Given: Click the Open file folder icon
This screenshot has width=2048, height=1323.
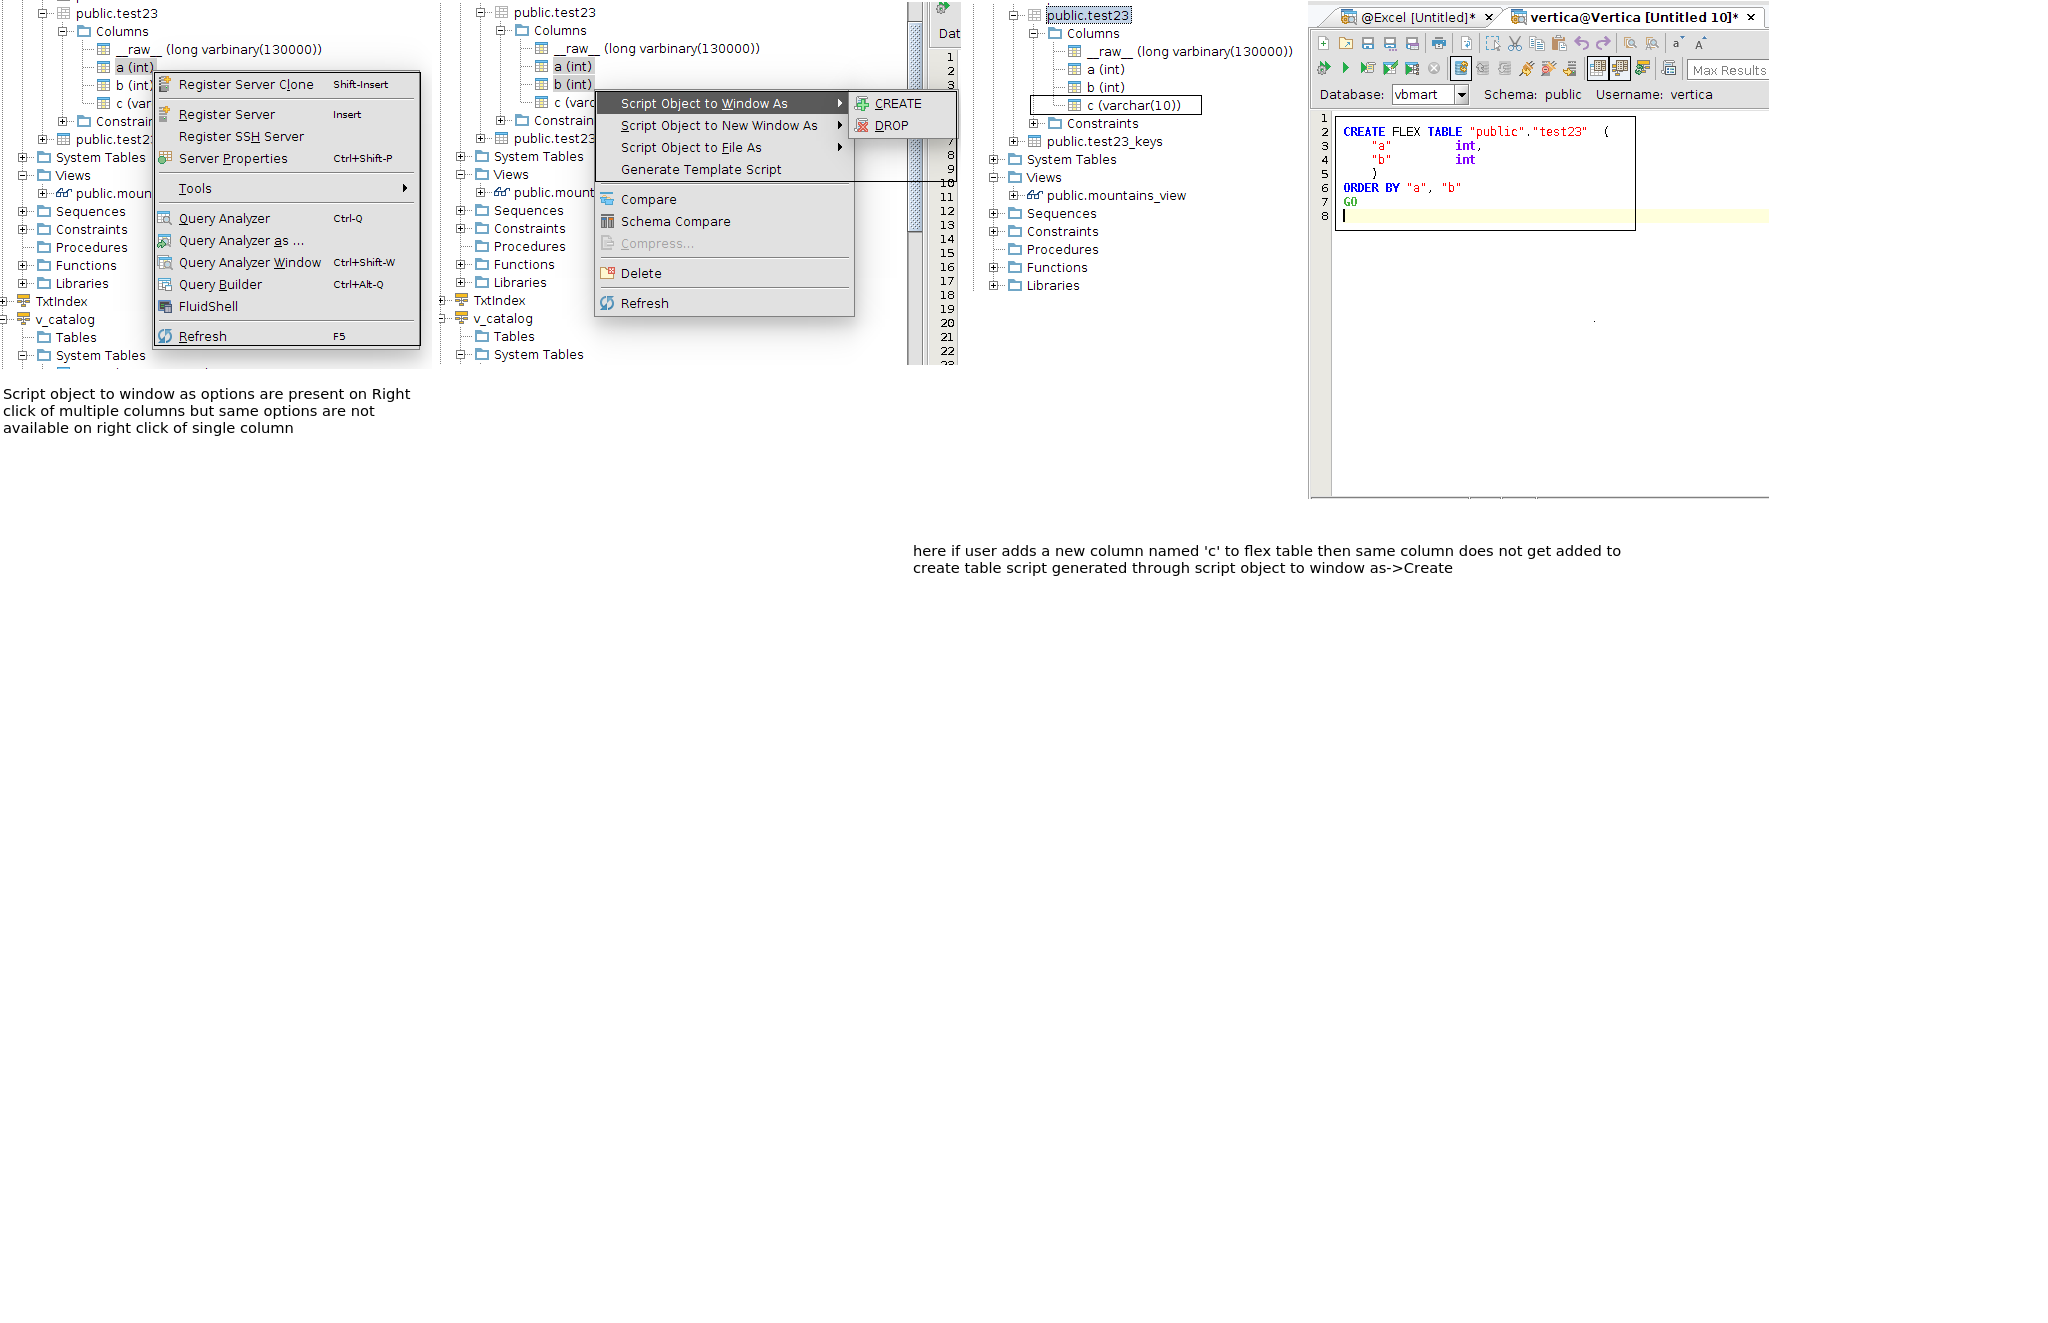Looking at the screenshot, I should point(1346,43).
